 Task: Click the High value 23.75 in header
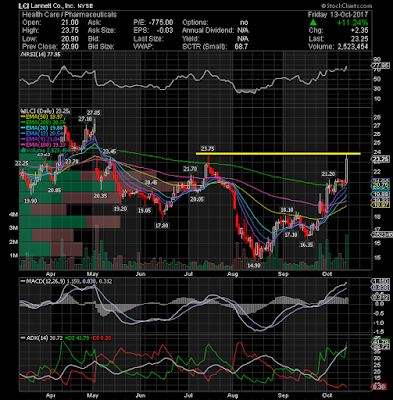[x=70, y=30]
